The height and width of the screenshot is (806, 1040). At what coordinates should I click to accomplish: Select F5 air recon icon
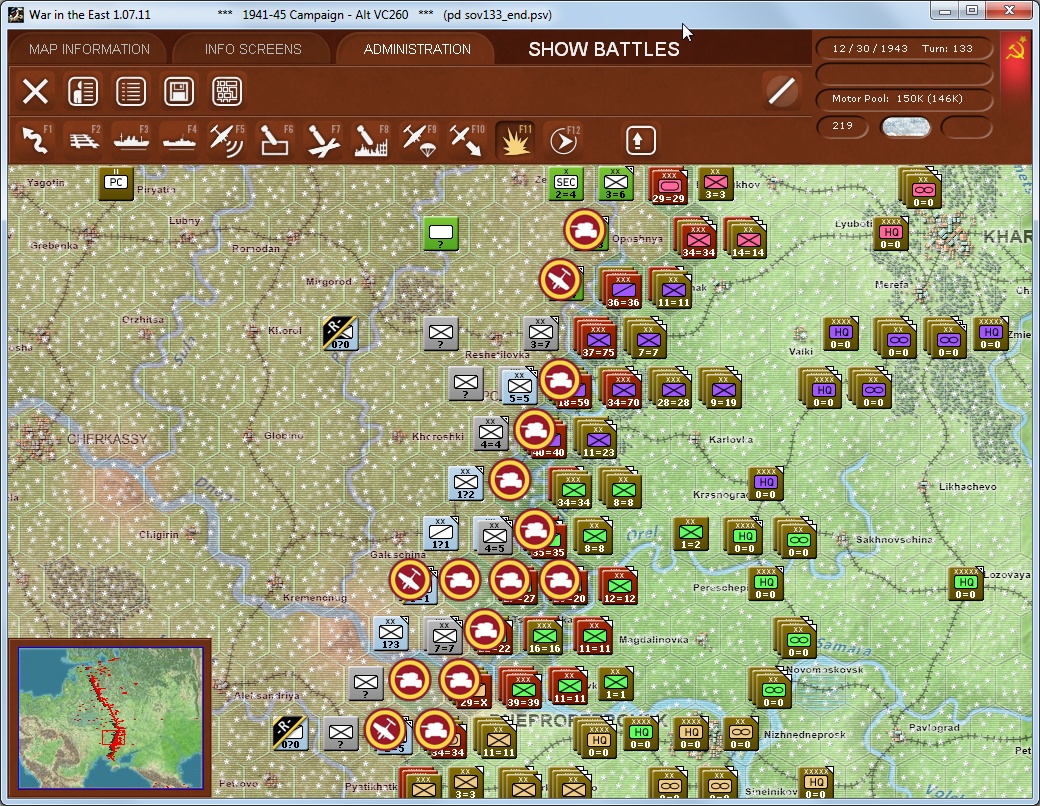click(x=227, y=140)
